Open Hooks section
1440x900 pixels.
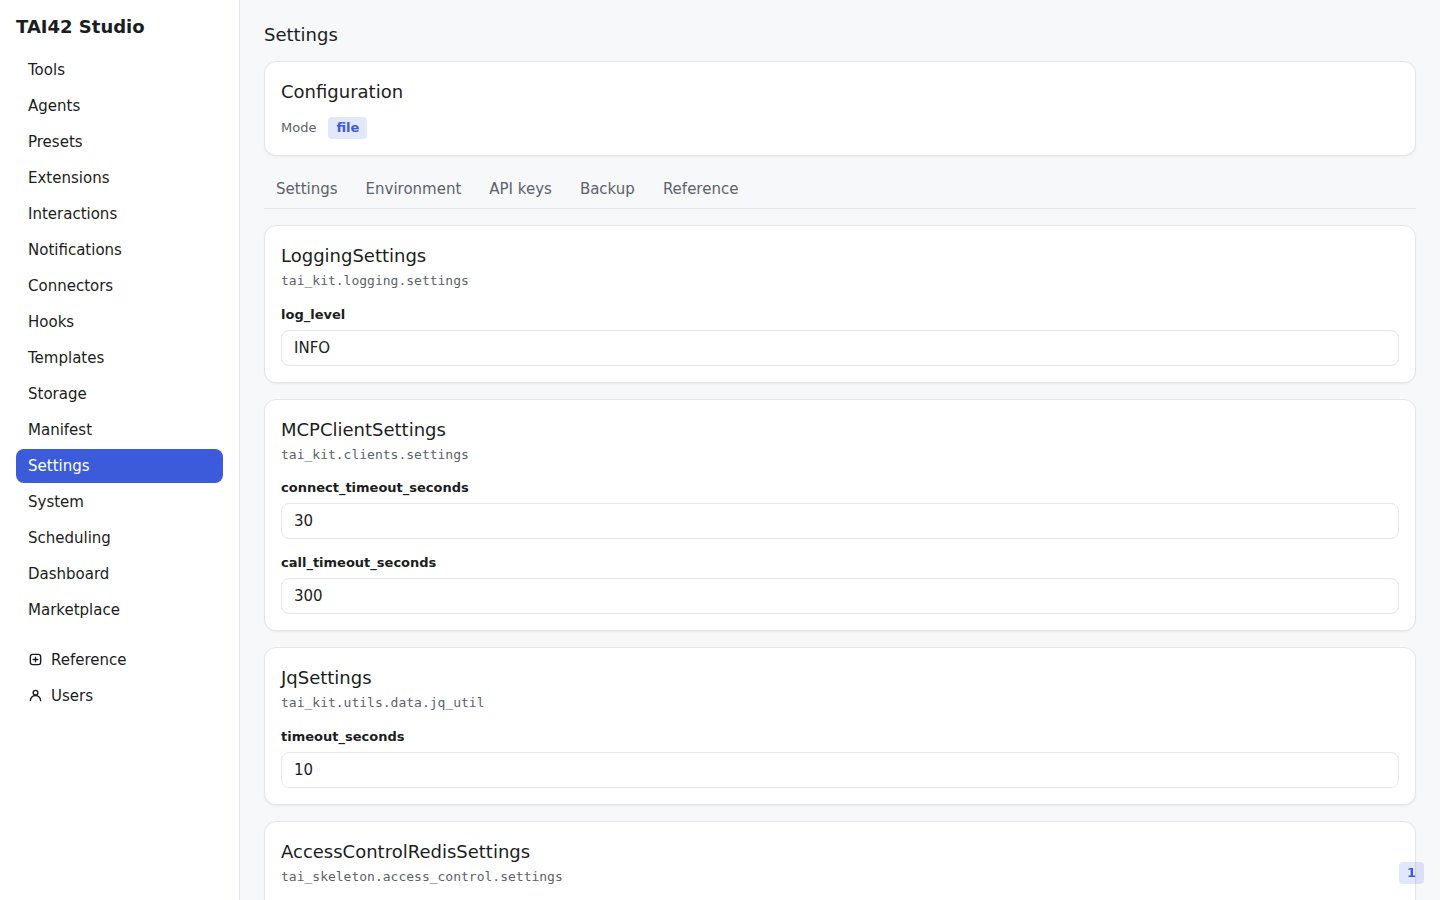119,322
